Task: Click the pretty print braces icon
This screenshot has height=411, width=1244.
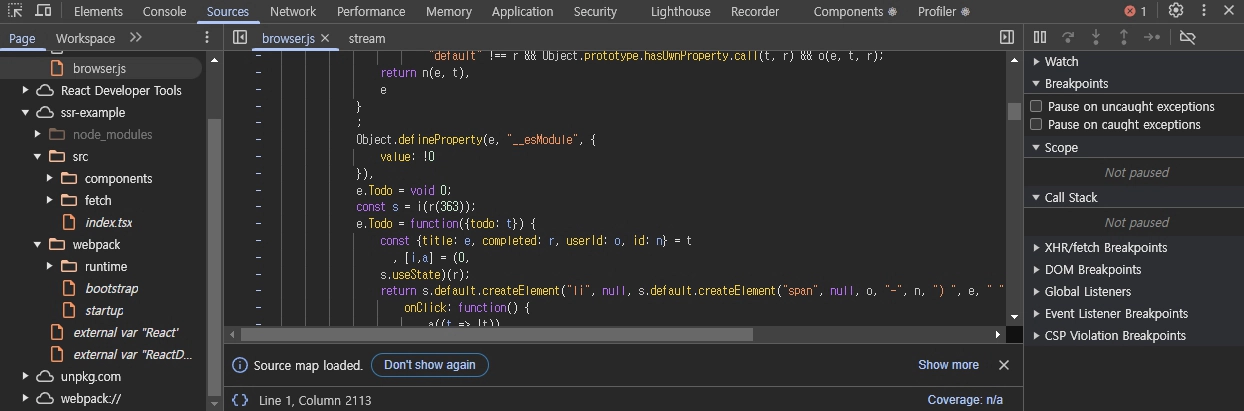Action: (x=240, y=400)
